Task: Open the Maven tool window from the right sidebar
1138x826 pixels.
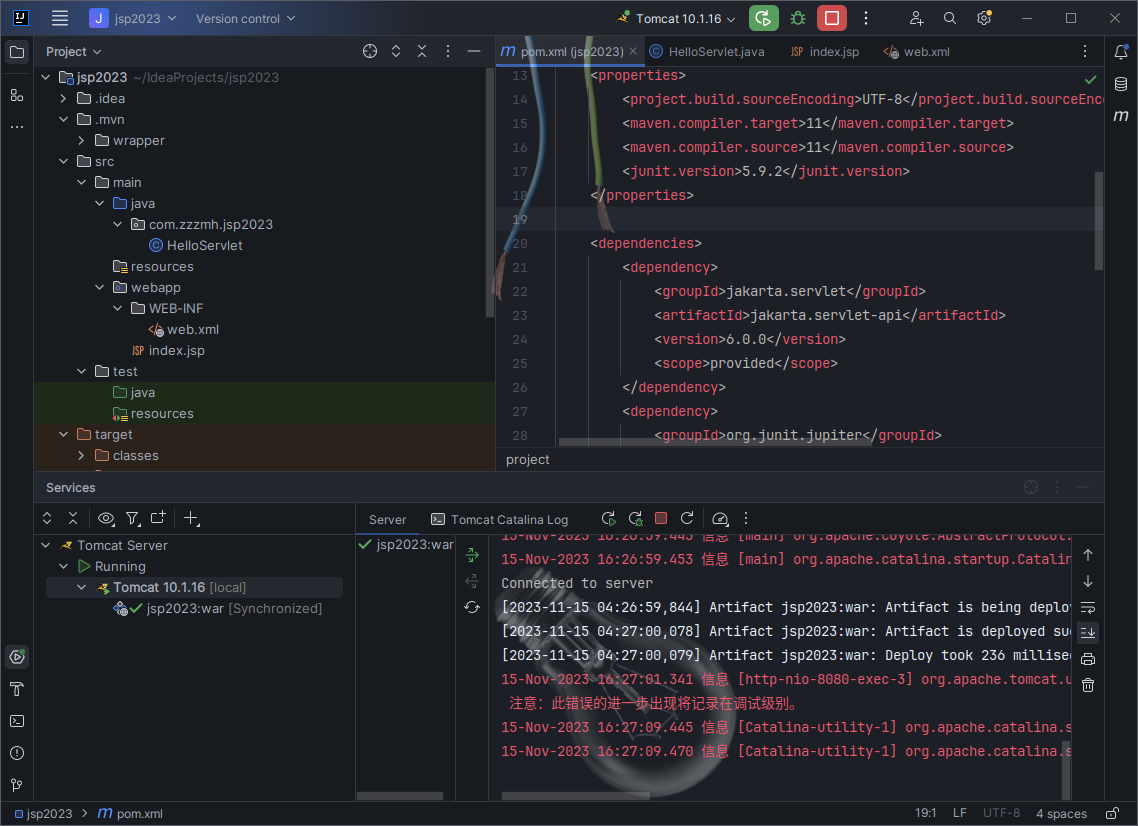Action: tap(1121, 116)
